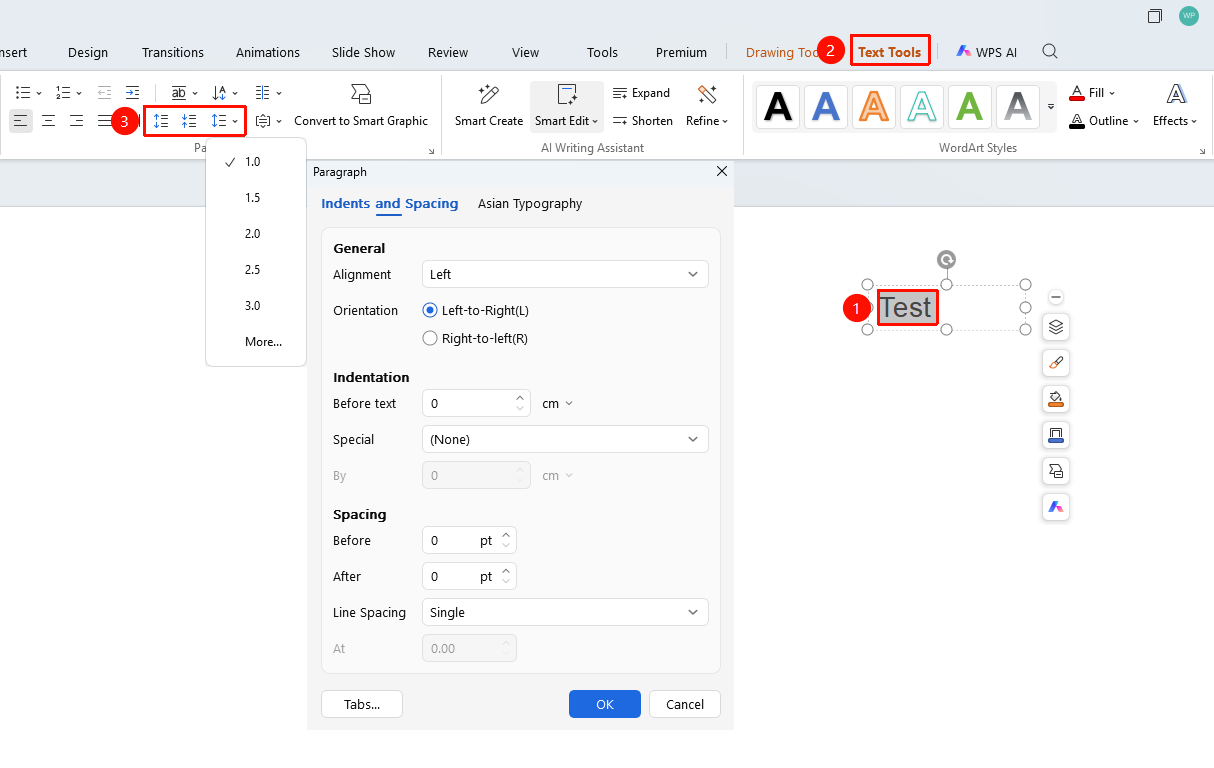Click the decrease indent icon in ribbon
The image size is (1214, 768).
[104, 93]
